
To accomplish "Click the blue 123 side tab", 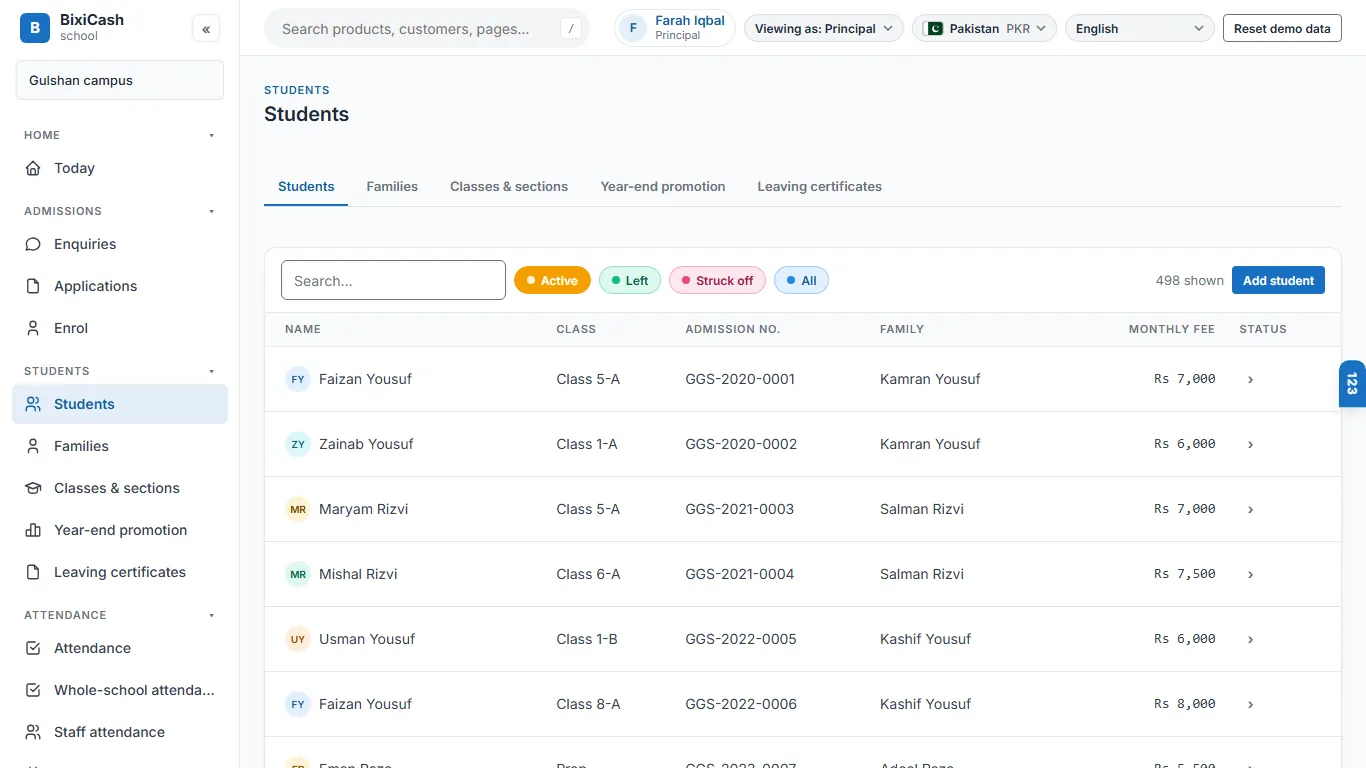I will coord(1352,384).
